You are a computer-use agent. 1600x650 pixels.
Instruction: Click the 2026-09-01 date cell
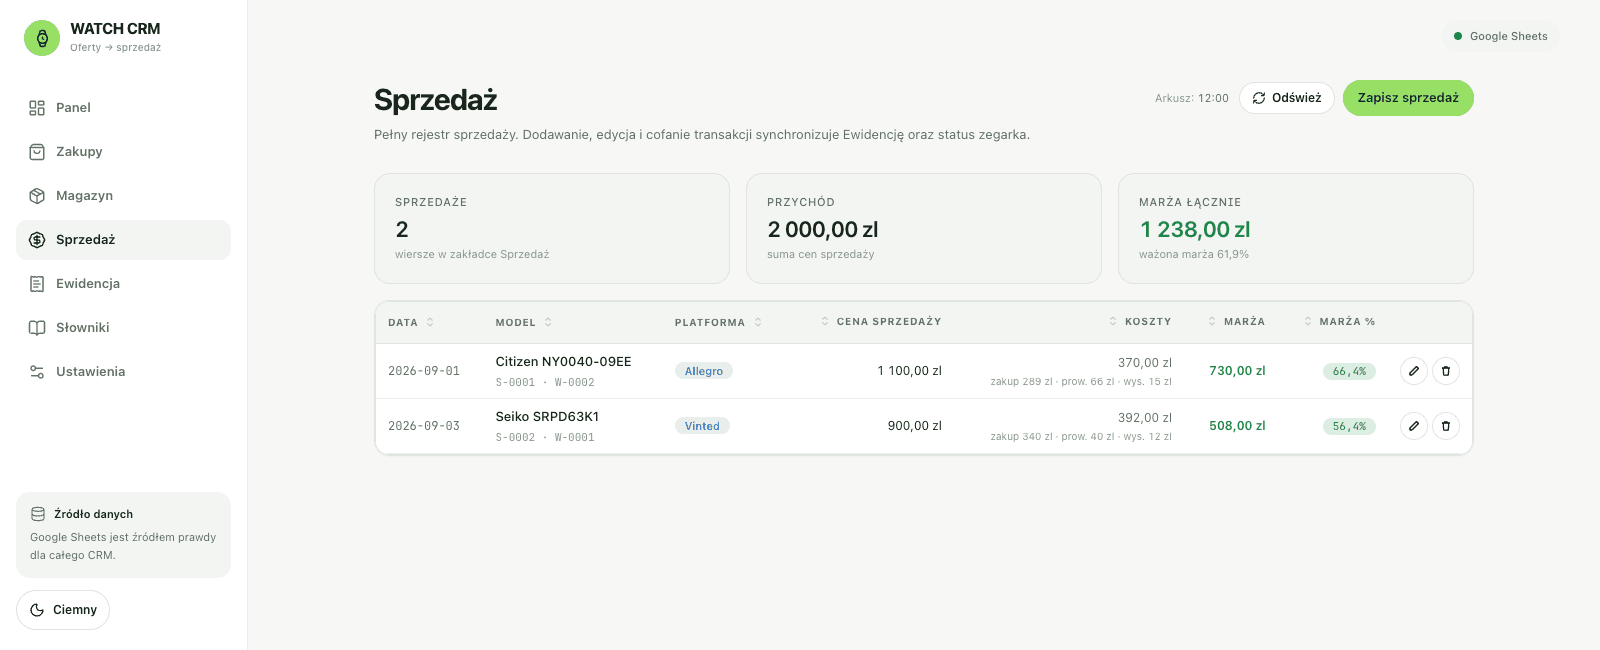(424, 371)
